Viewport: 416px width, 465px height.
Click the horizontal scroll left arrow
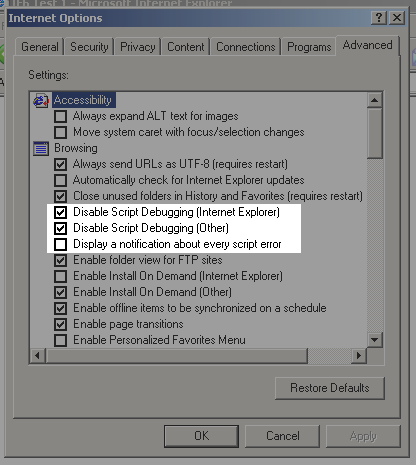coord(37,355)
